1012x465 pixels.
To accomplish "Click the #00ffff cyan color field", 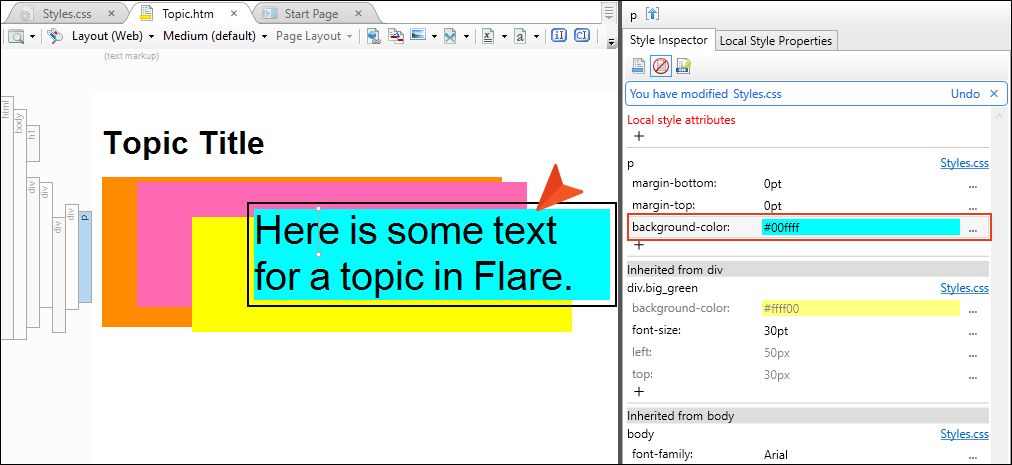I will (x=860, y=227).
